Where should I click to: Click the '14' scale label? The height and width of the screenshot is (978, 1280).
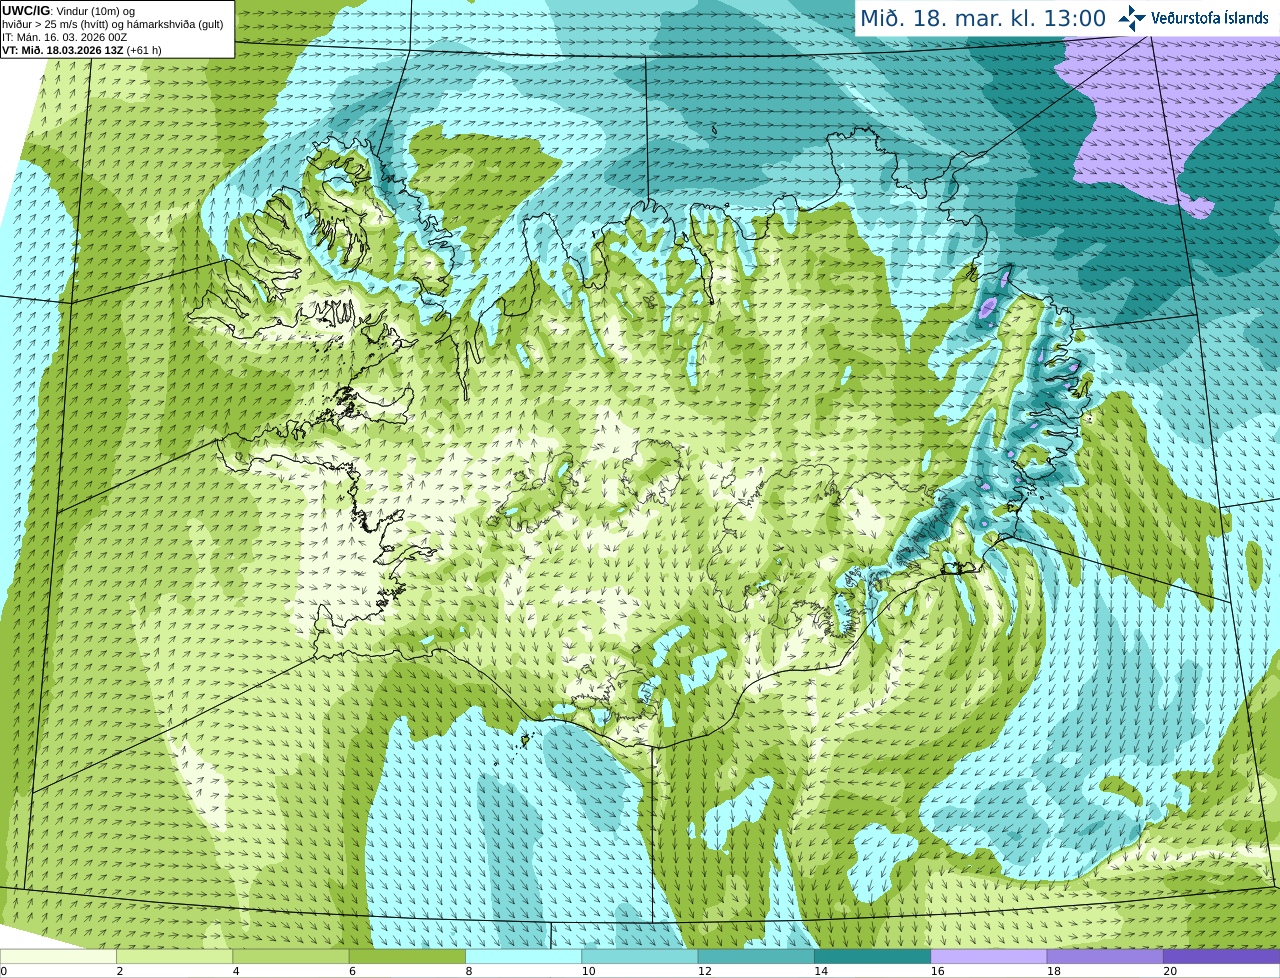click(x=821, y=971)
